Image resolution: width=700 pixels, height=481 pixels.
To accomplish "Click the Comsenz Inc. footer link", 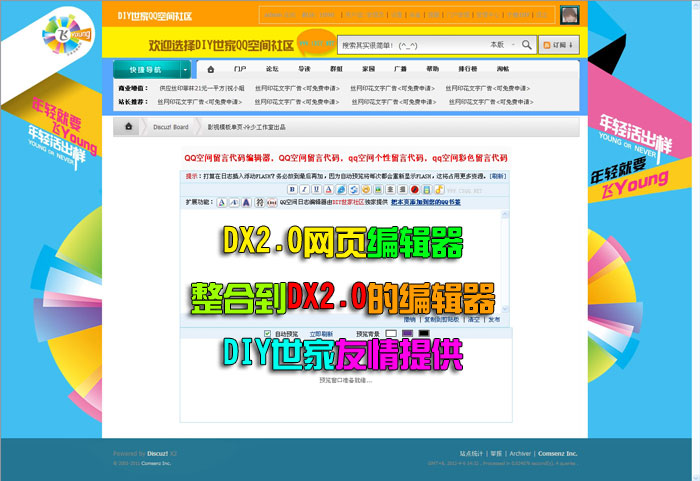I will pos(558,453).
